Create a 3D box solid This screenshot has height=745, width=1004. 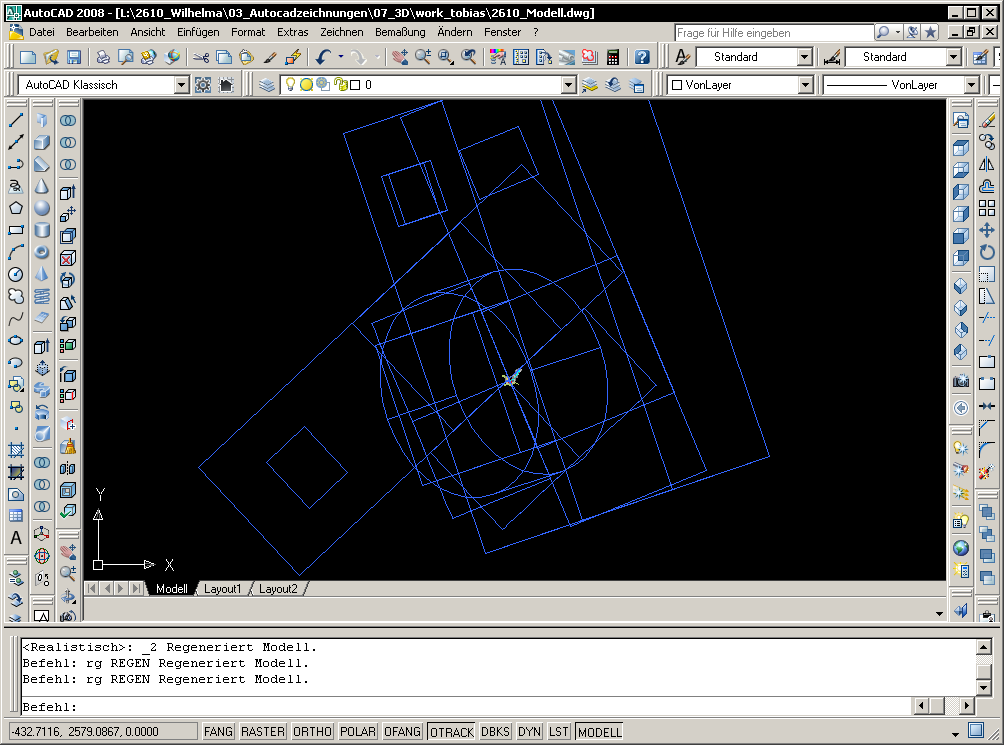tap(42, 142)
